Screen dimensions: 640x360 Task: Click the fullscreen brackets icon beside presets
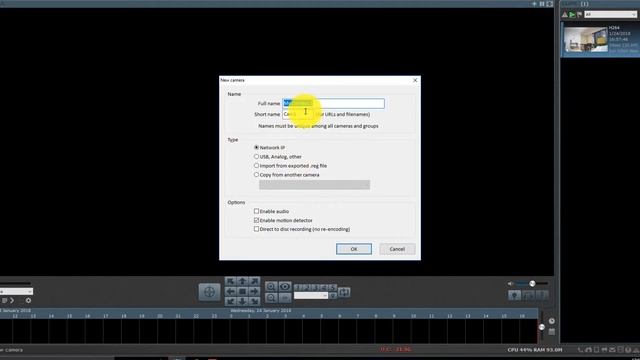click(344, 292)
